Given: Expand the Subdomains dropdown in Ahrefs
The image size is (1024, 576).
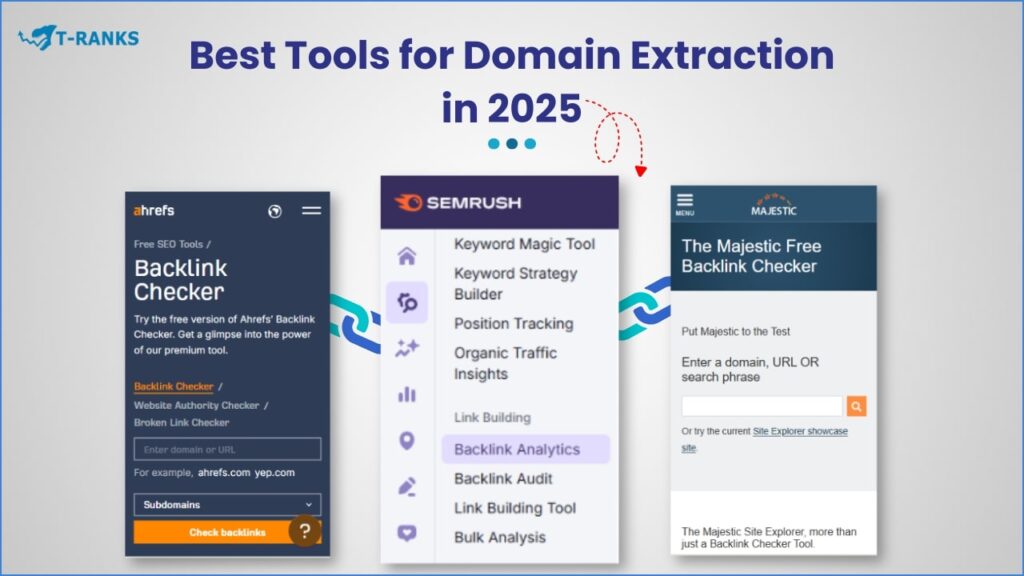Looking at the screenshot, I should point(227,505).
